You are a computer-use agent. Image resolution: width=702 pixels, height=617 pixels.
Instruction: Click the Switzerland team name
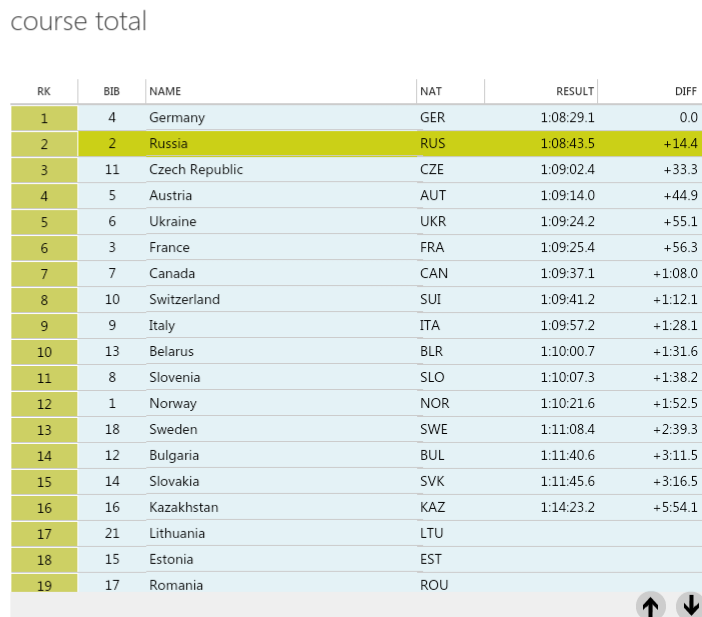point(184,300)
